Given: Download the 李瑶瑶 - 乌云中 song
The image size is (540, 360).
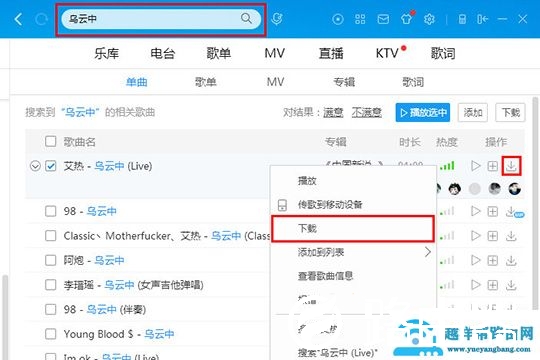Looking at the screenshot, I should (x=511, y=285).
